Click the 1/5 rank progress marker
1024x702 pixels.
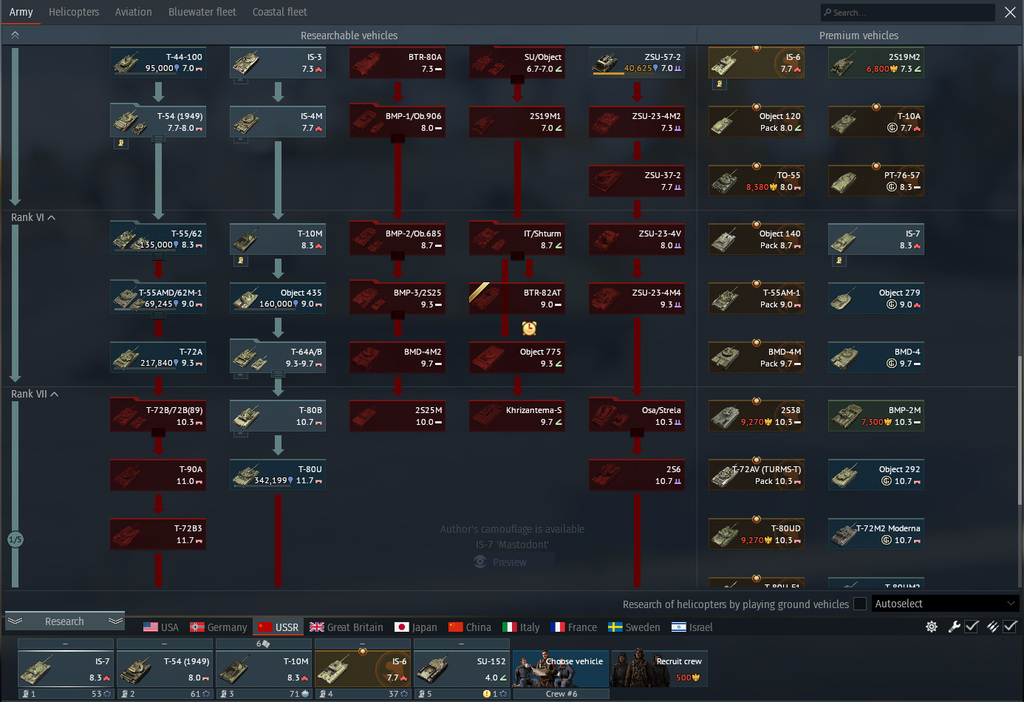pos(15,539)
